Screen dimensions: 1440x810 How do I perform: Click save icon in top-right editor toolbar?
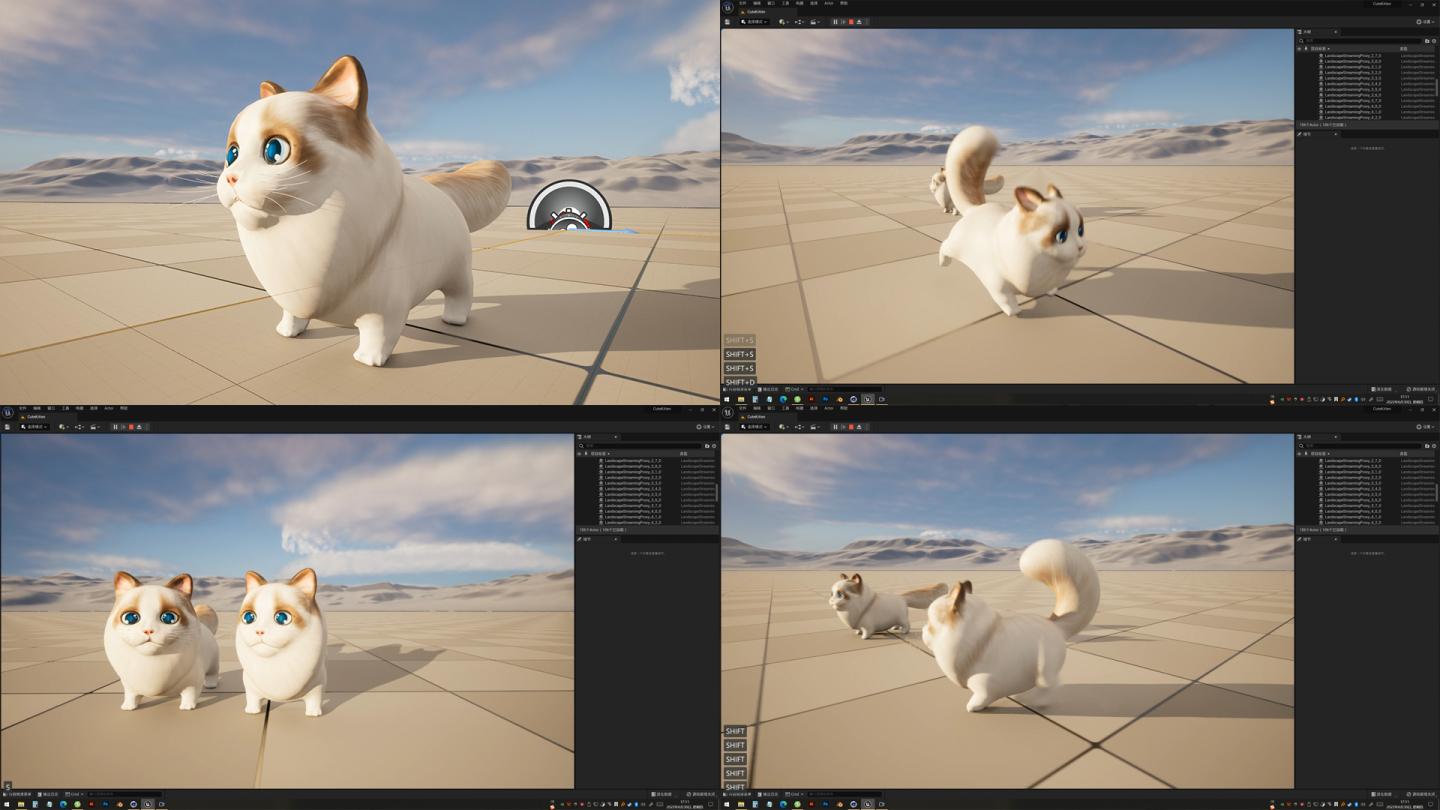click(727, 22)
